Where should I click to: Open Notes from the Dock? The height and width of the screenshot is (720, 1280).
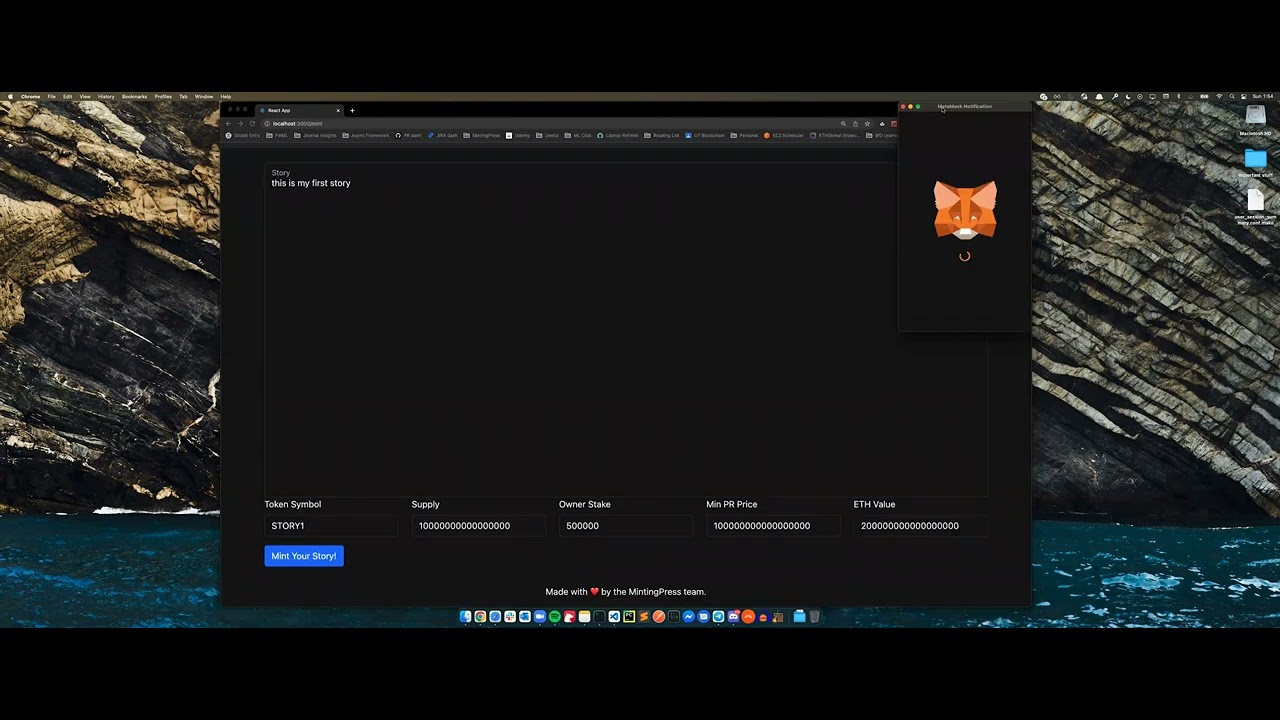[x=584, y=617]
